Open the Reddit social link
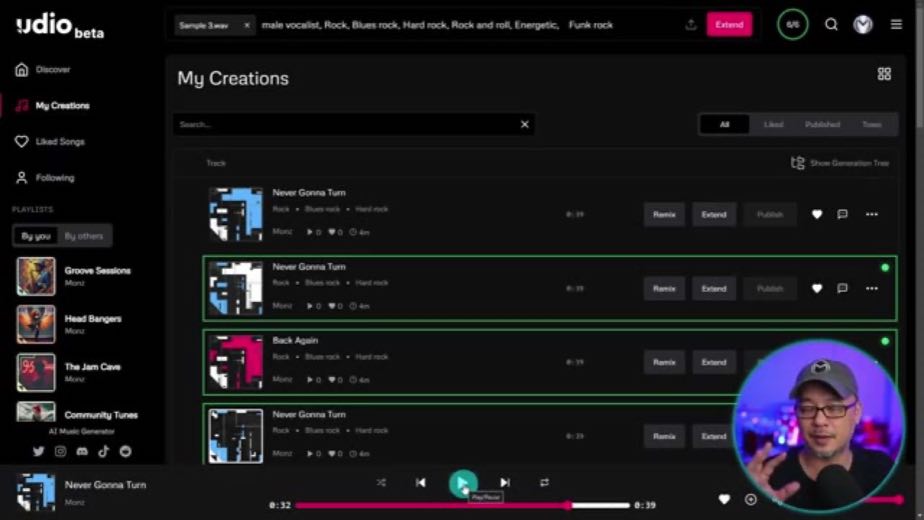The width and height of the screenshot is (924, 520). coord(126,452)
